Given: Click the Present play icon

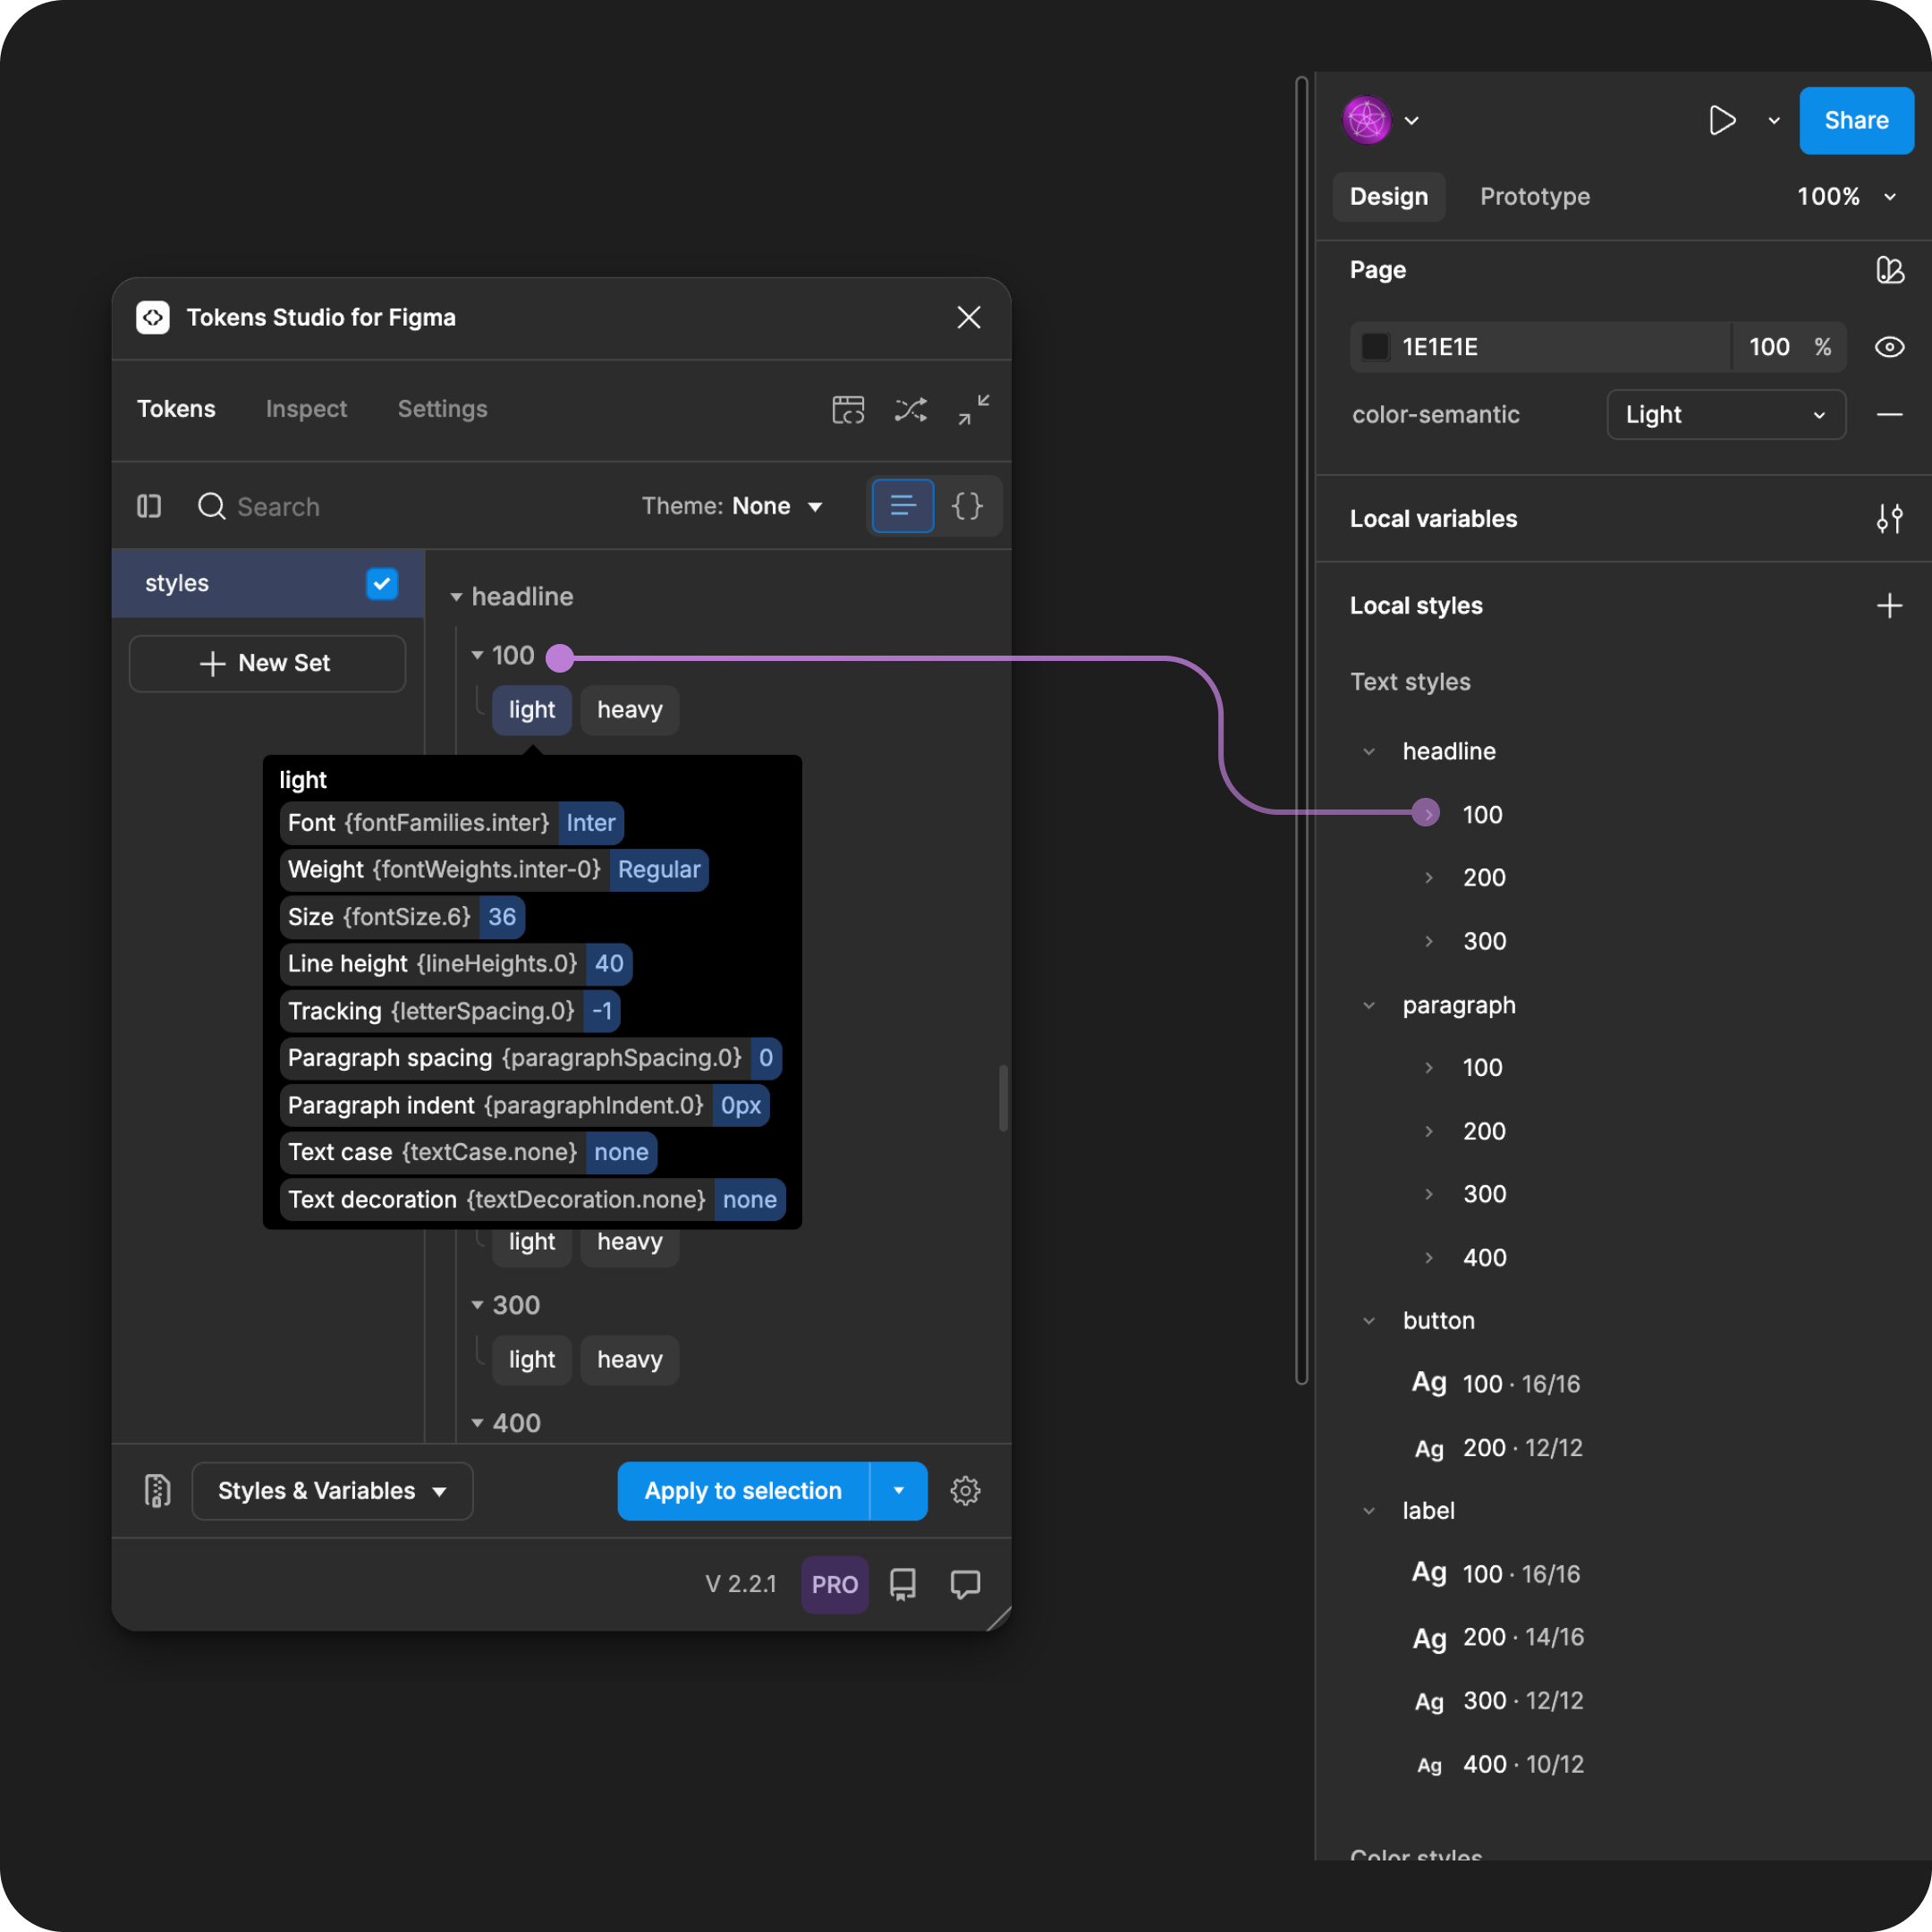Looking at the screenshot, I should click(x=1722, y=120).
